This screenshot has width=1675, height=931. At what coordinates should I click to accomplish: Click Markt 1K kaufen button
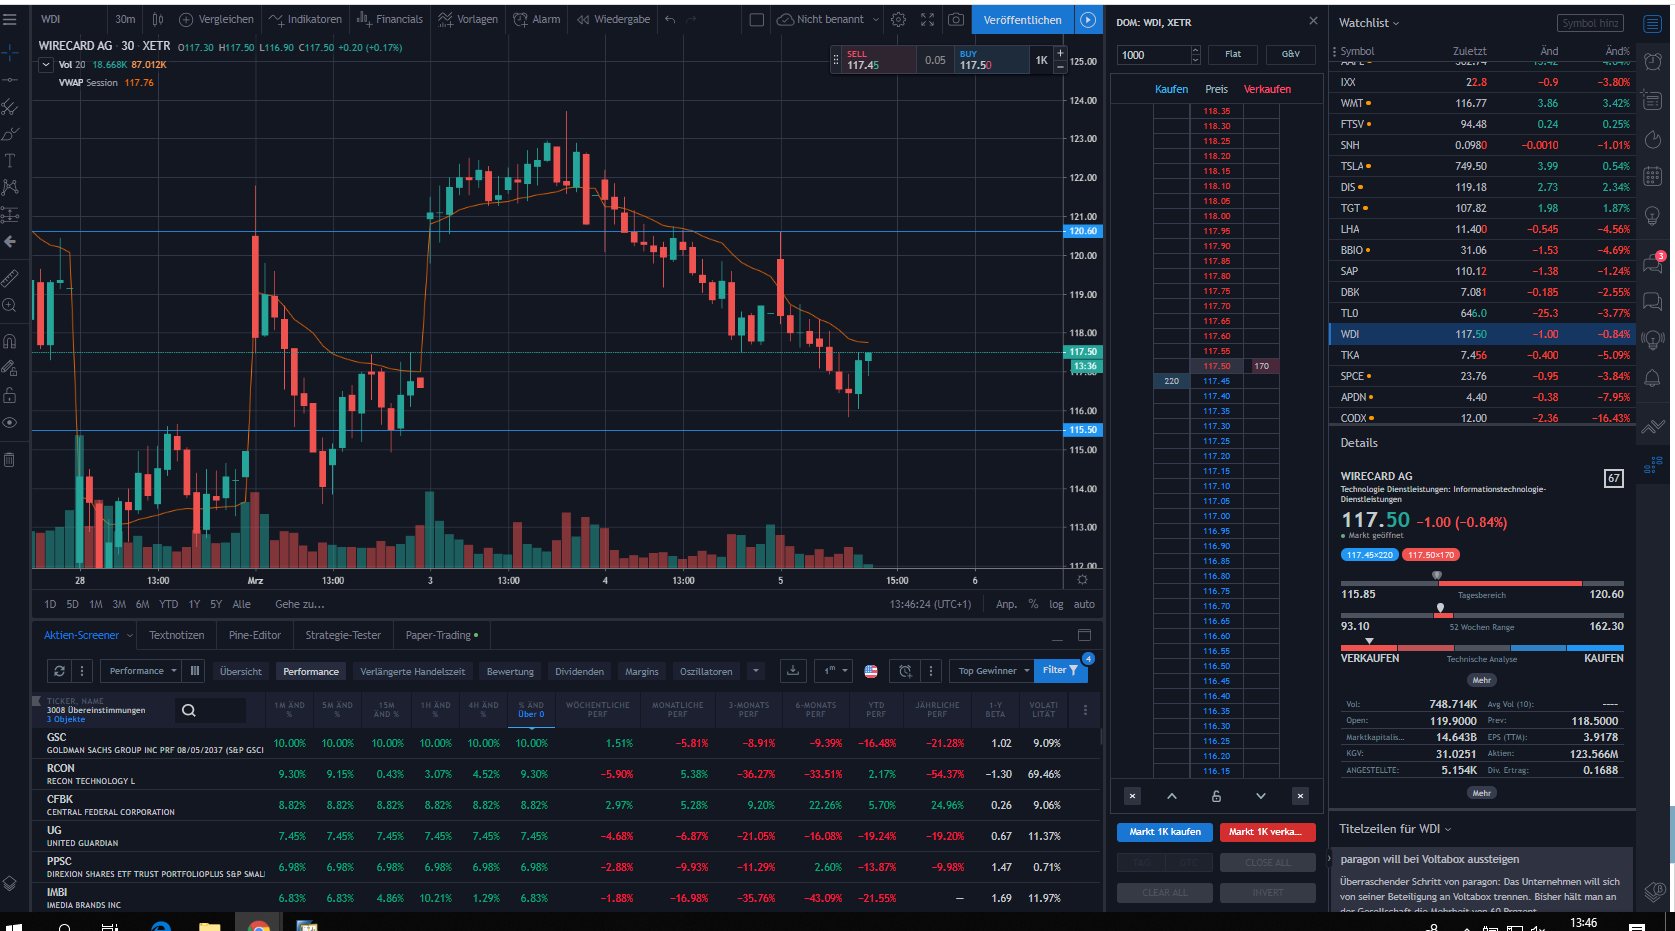(x=1165, y=832)
